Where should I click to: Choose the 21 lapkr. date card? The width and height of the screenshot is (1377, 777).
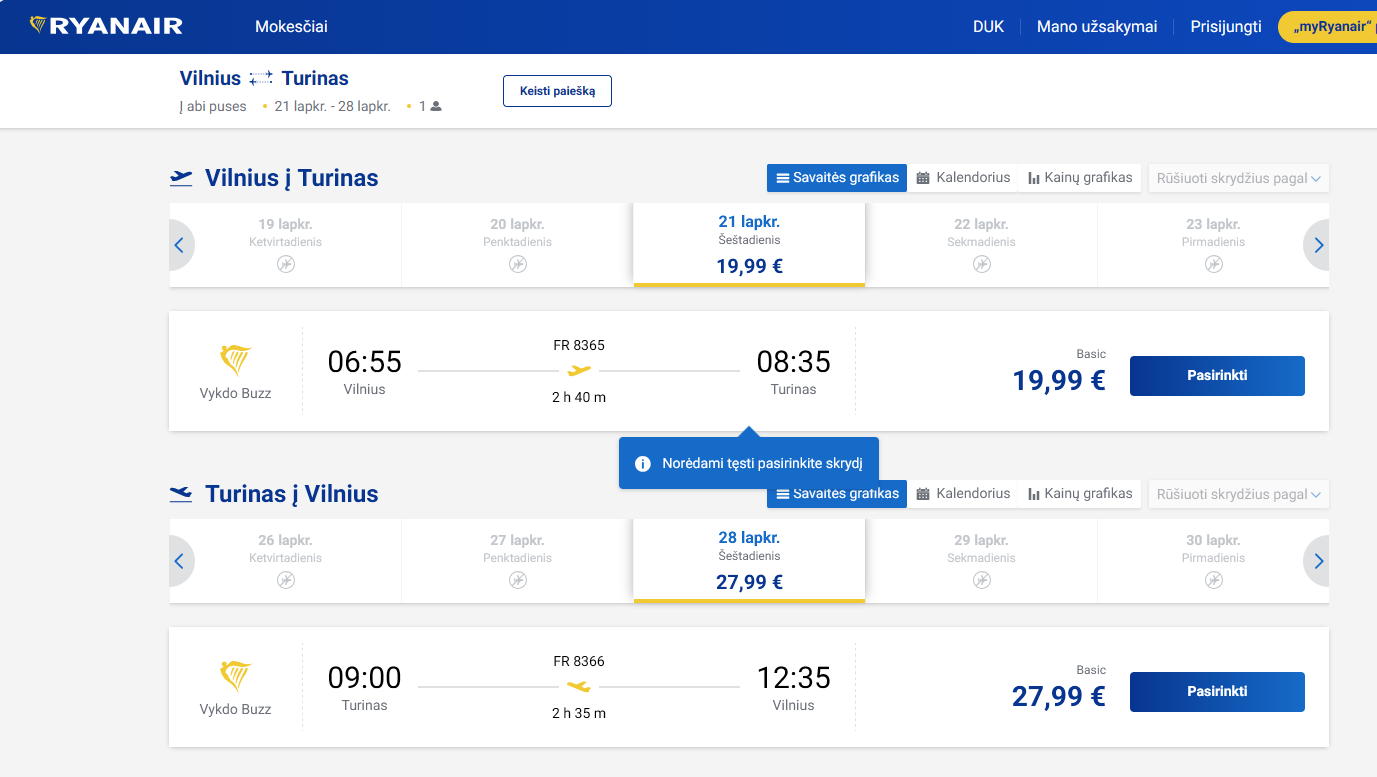[749, 245]
